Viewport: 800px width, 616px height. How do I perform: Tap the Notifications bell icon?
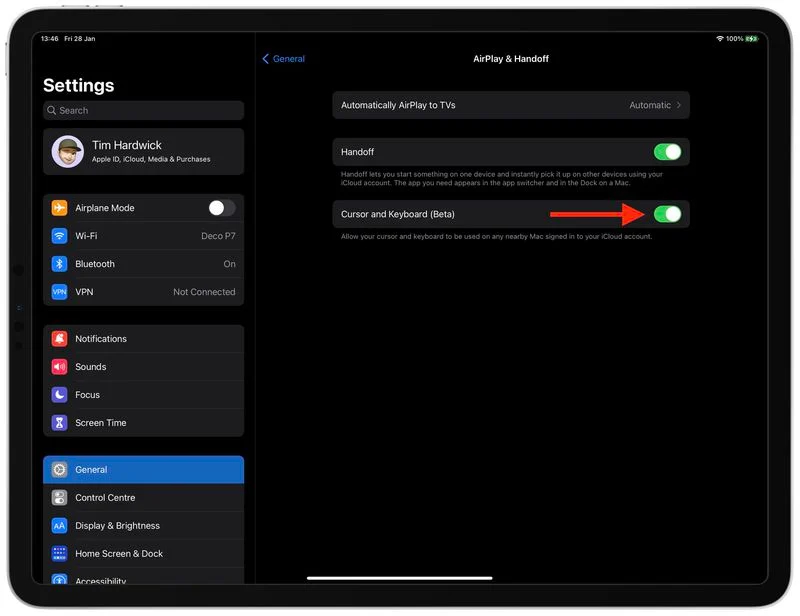(59, 338)
